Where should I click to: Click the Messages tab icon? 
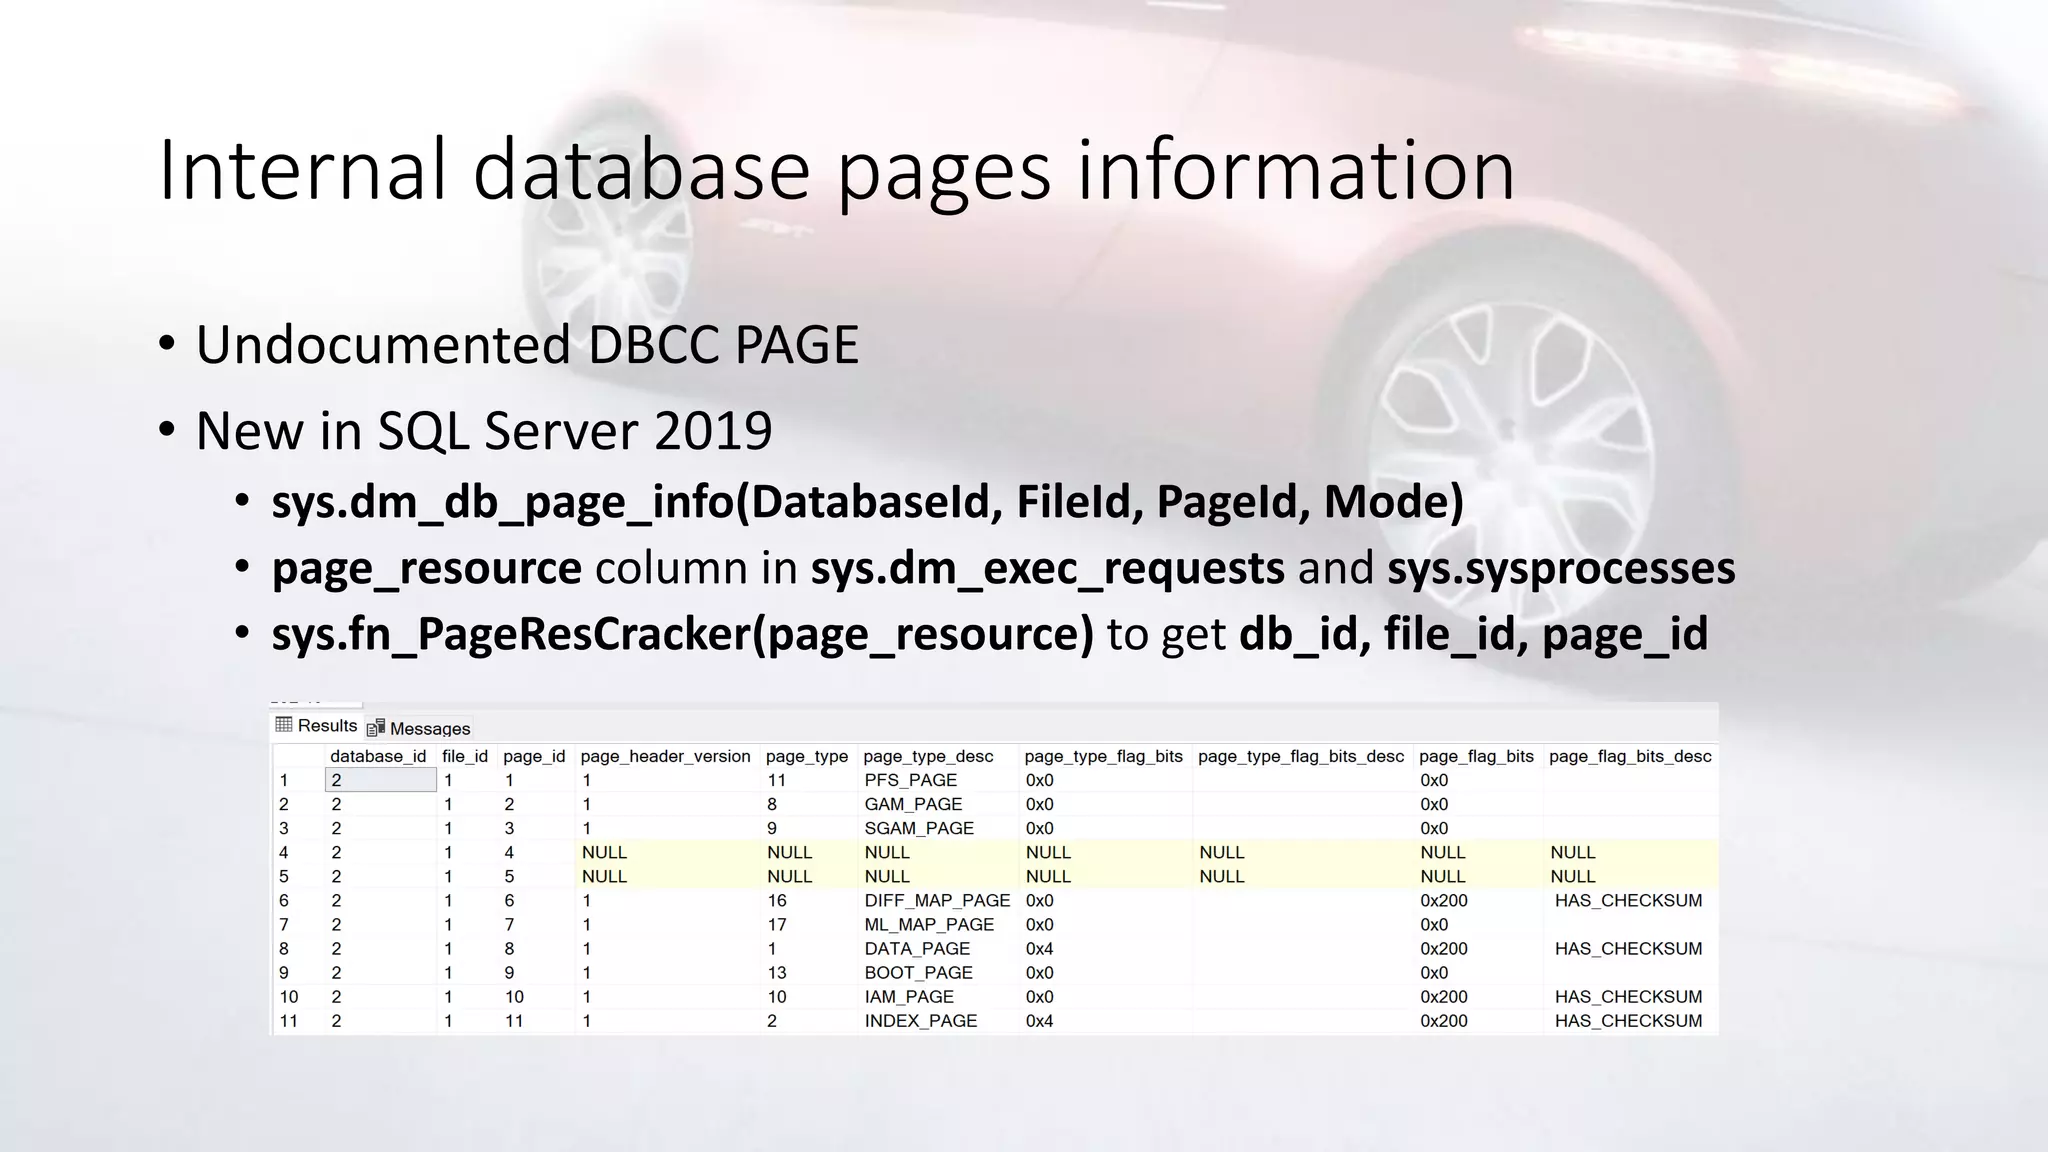376,728
